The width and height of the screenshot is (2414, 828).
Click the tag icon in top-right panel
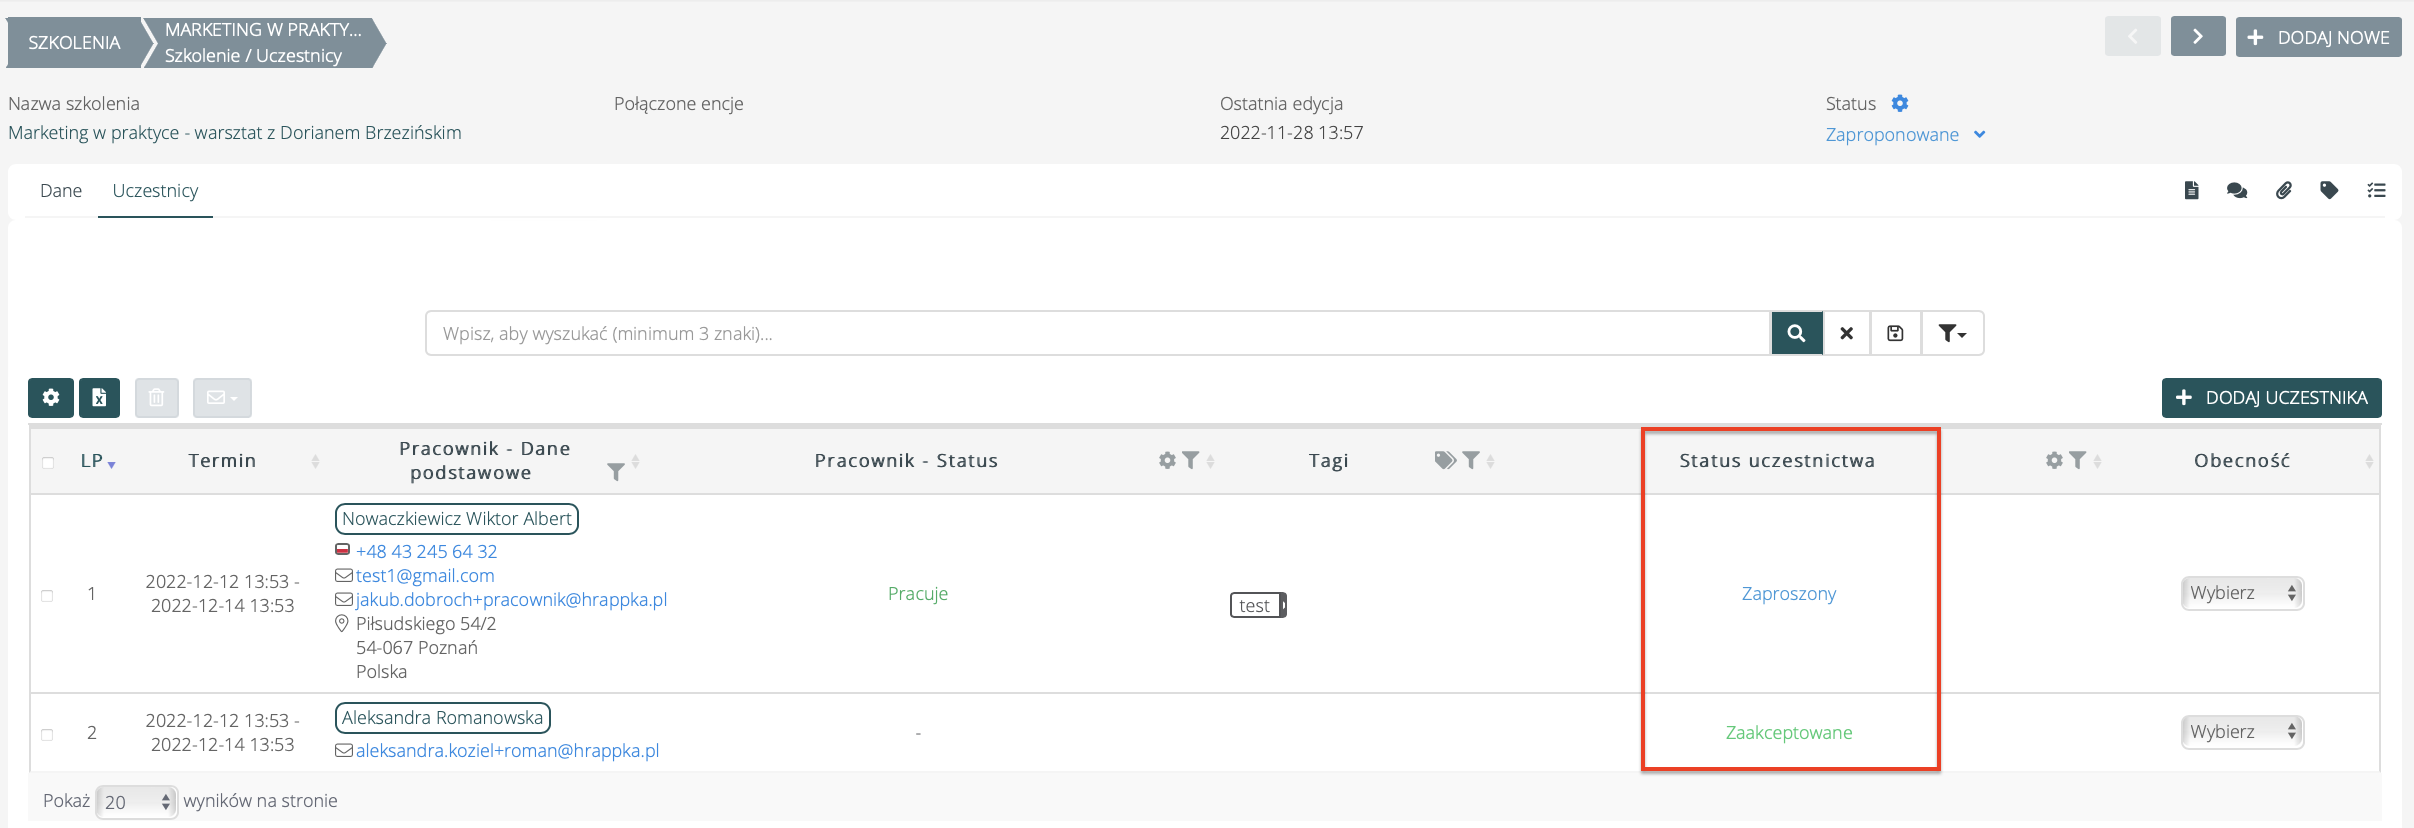coord(2329,190)
